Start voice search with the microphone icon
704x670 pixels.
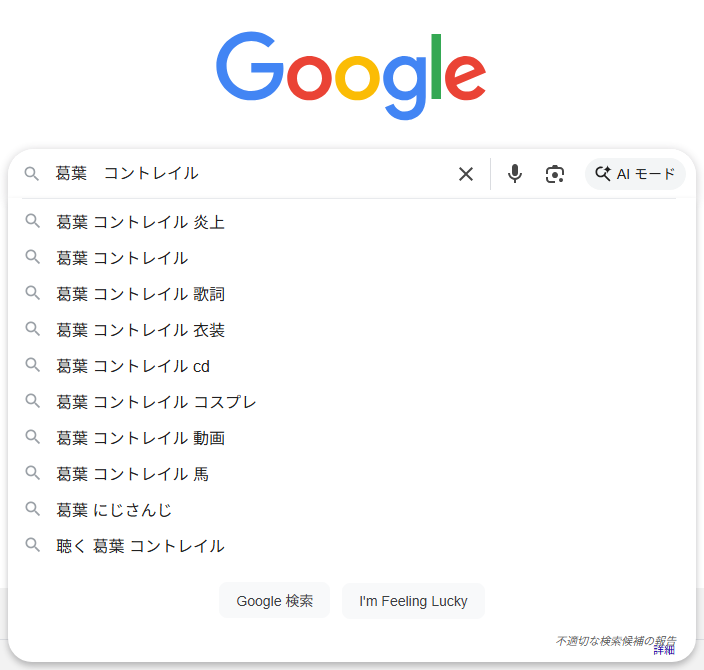515,174
